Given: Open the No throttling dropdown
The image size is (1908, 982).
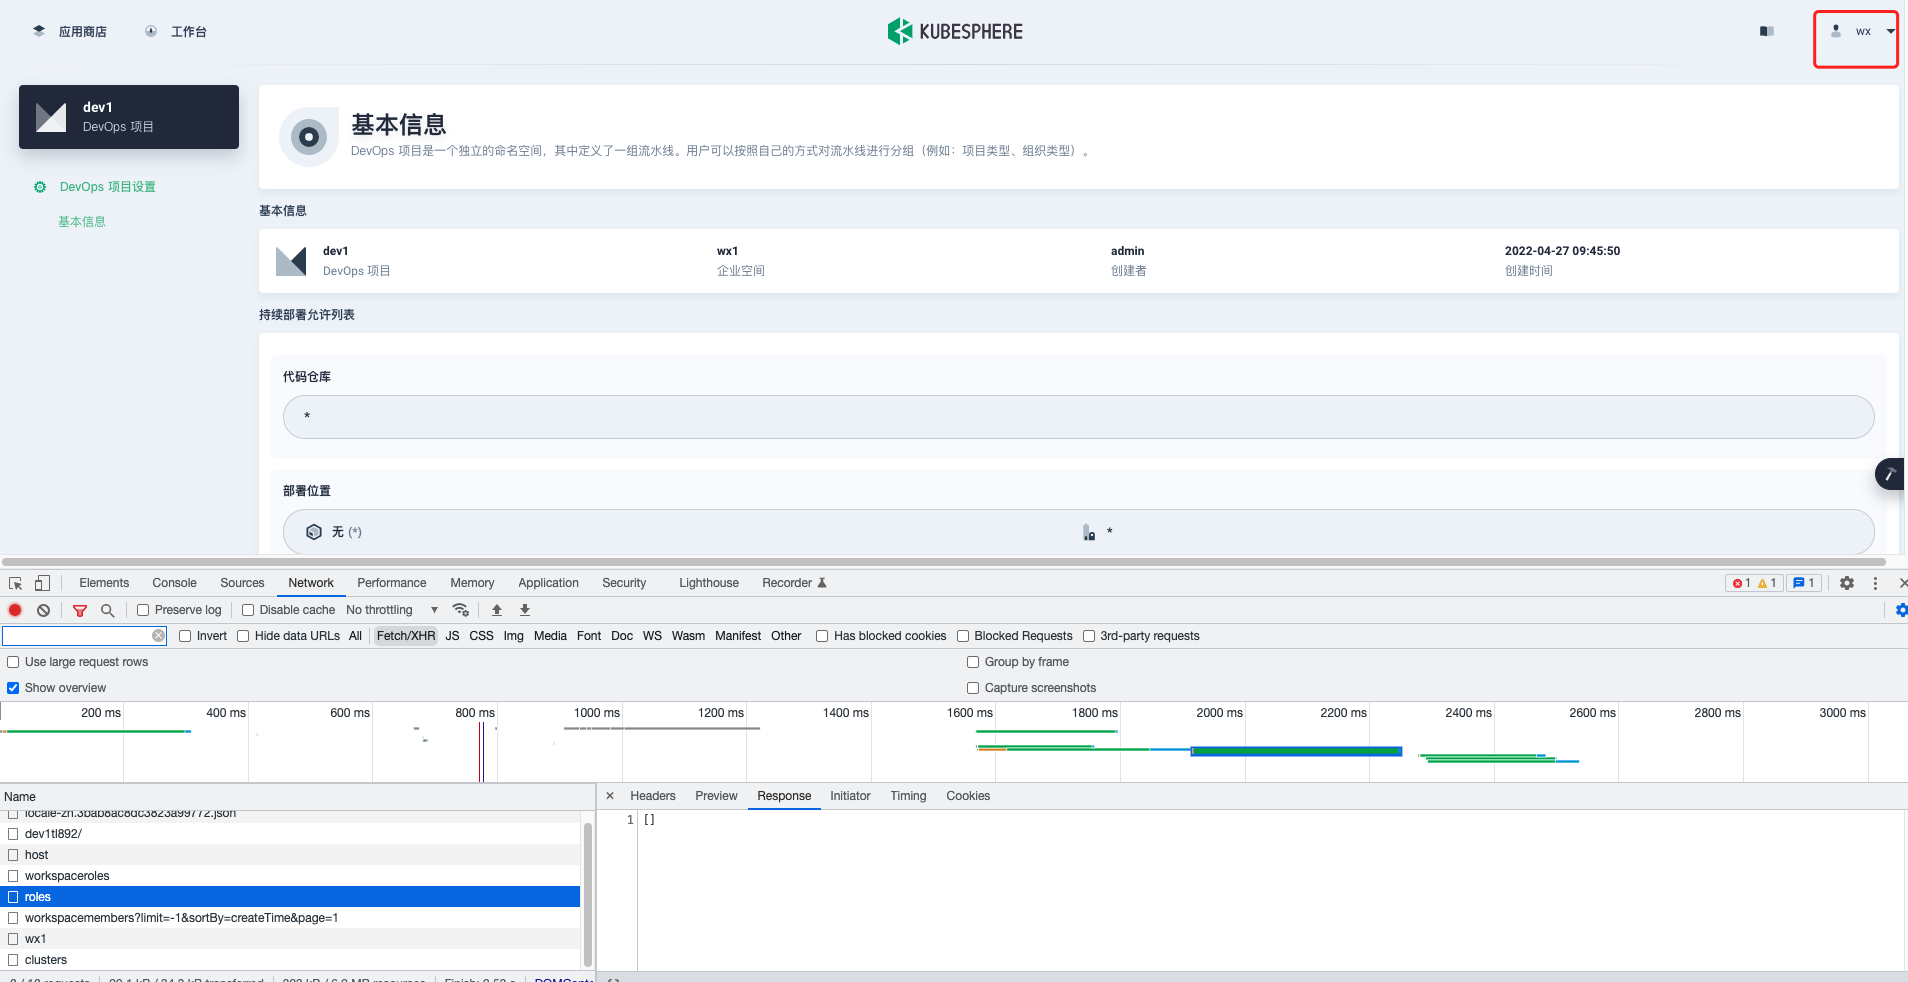Looking at the screenshot, I should [388, 610].
